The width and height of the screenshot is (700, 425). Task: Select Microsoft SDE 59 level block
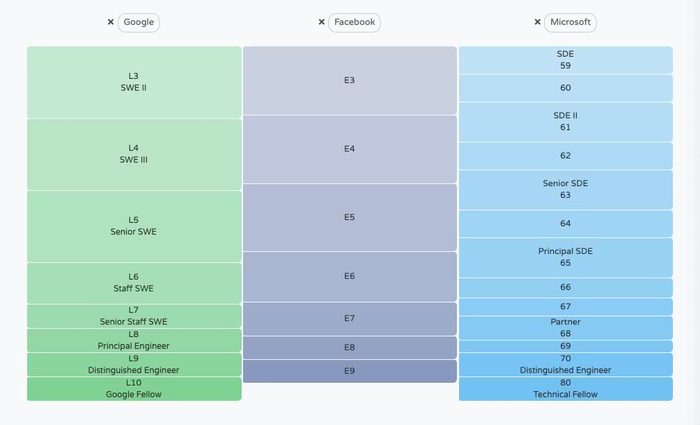565,60
